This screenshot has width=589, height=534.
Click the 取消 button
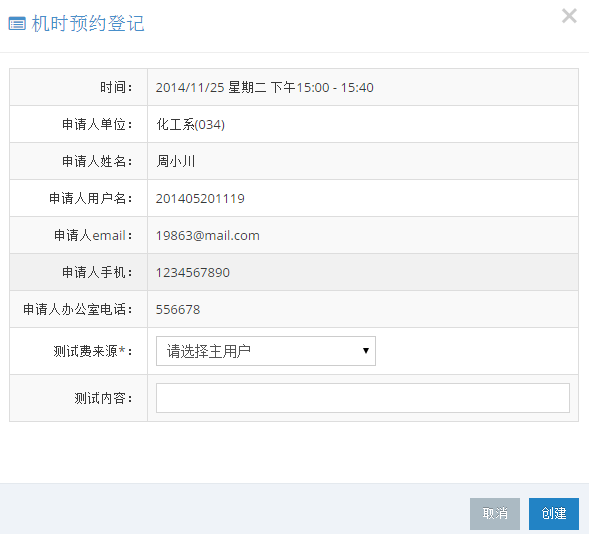[x=495, y=513]
